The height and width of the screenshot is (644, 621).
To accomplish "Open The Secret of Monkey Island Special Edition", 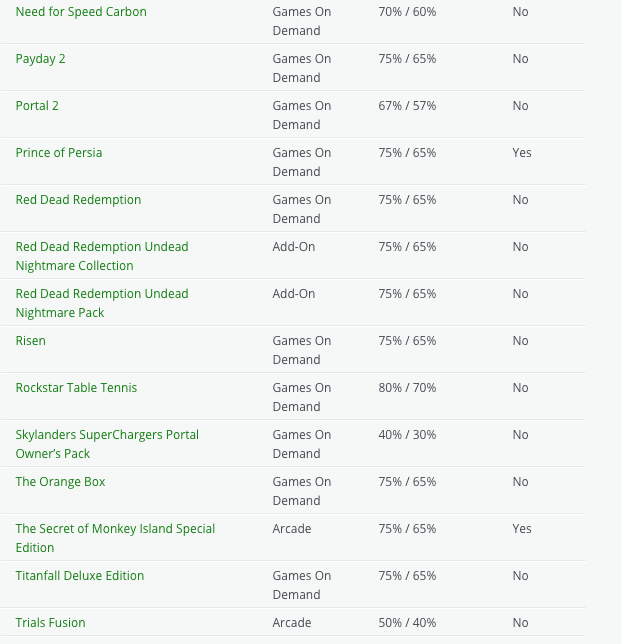I will click(x=115, y=538).
